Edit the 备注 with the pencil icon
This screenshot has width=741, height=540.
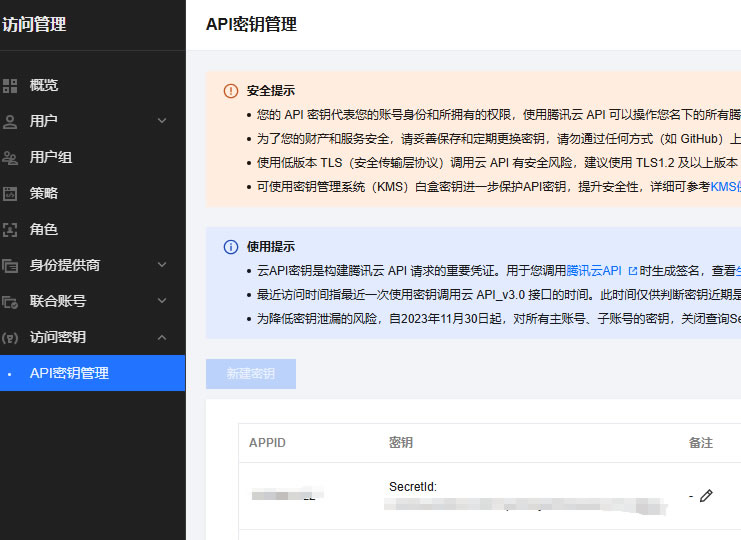click(706, 495)
